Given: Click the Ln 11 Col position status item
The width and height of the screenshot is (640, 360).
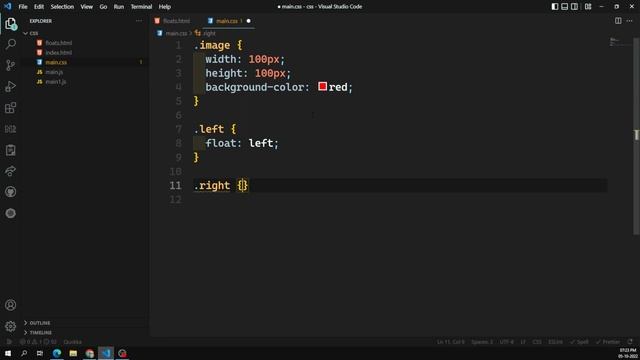Looking at the screenshot, I should coord(451,342).
